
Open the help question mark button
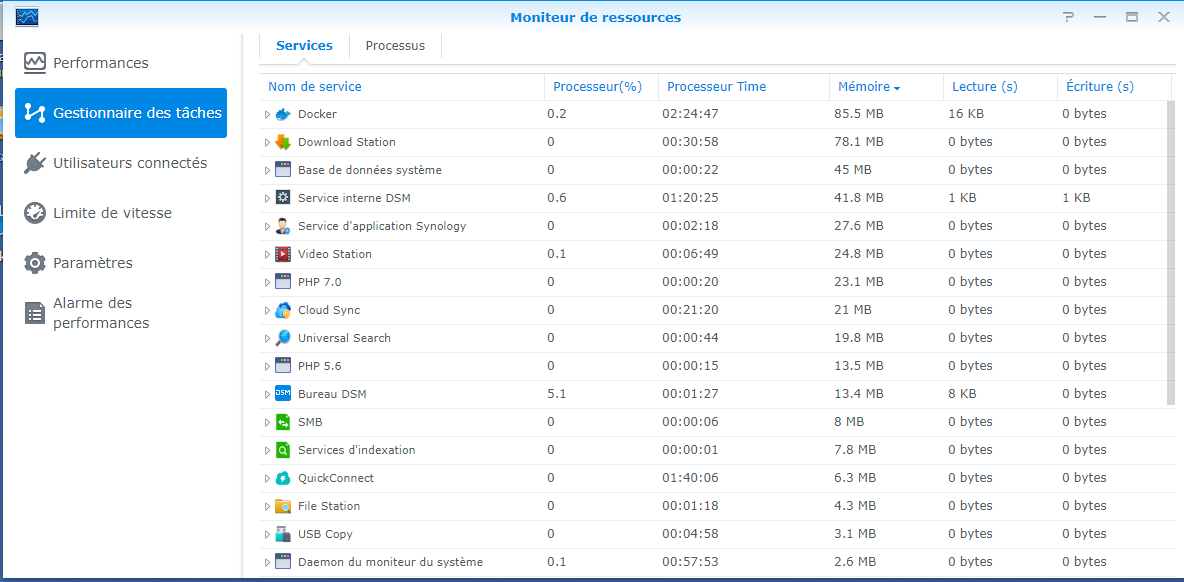tap(1097, 17)
